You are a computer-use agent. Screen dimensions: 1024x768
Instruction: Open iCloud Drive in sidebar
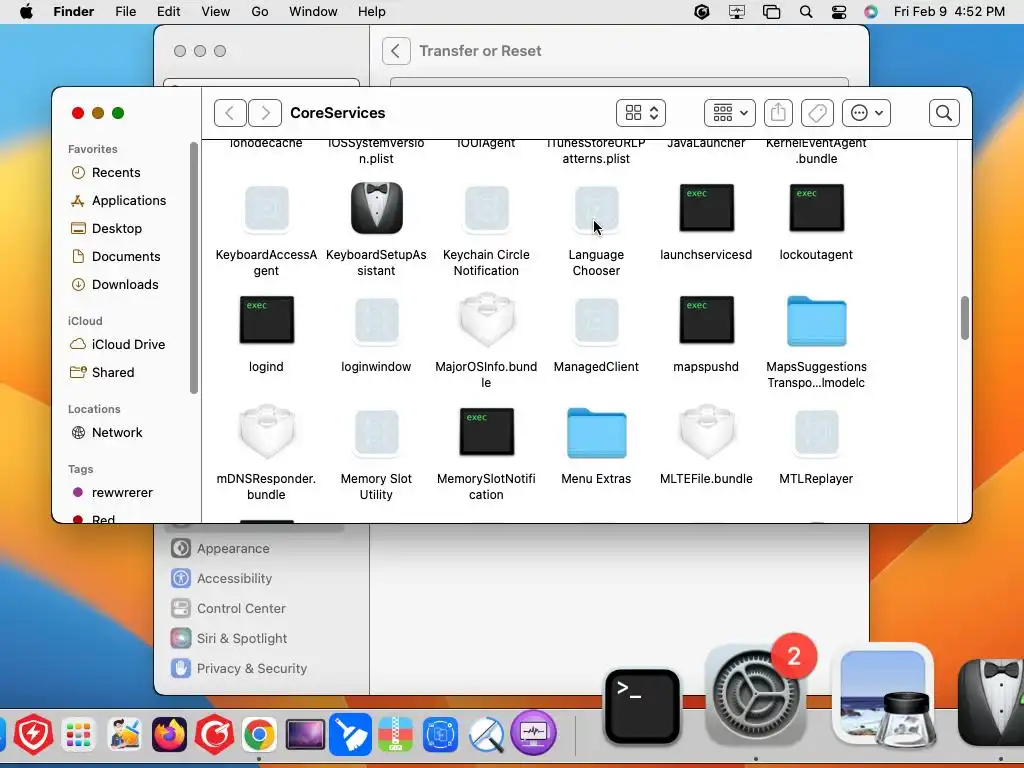coord(118,344)
